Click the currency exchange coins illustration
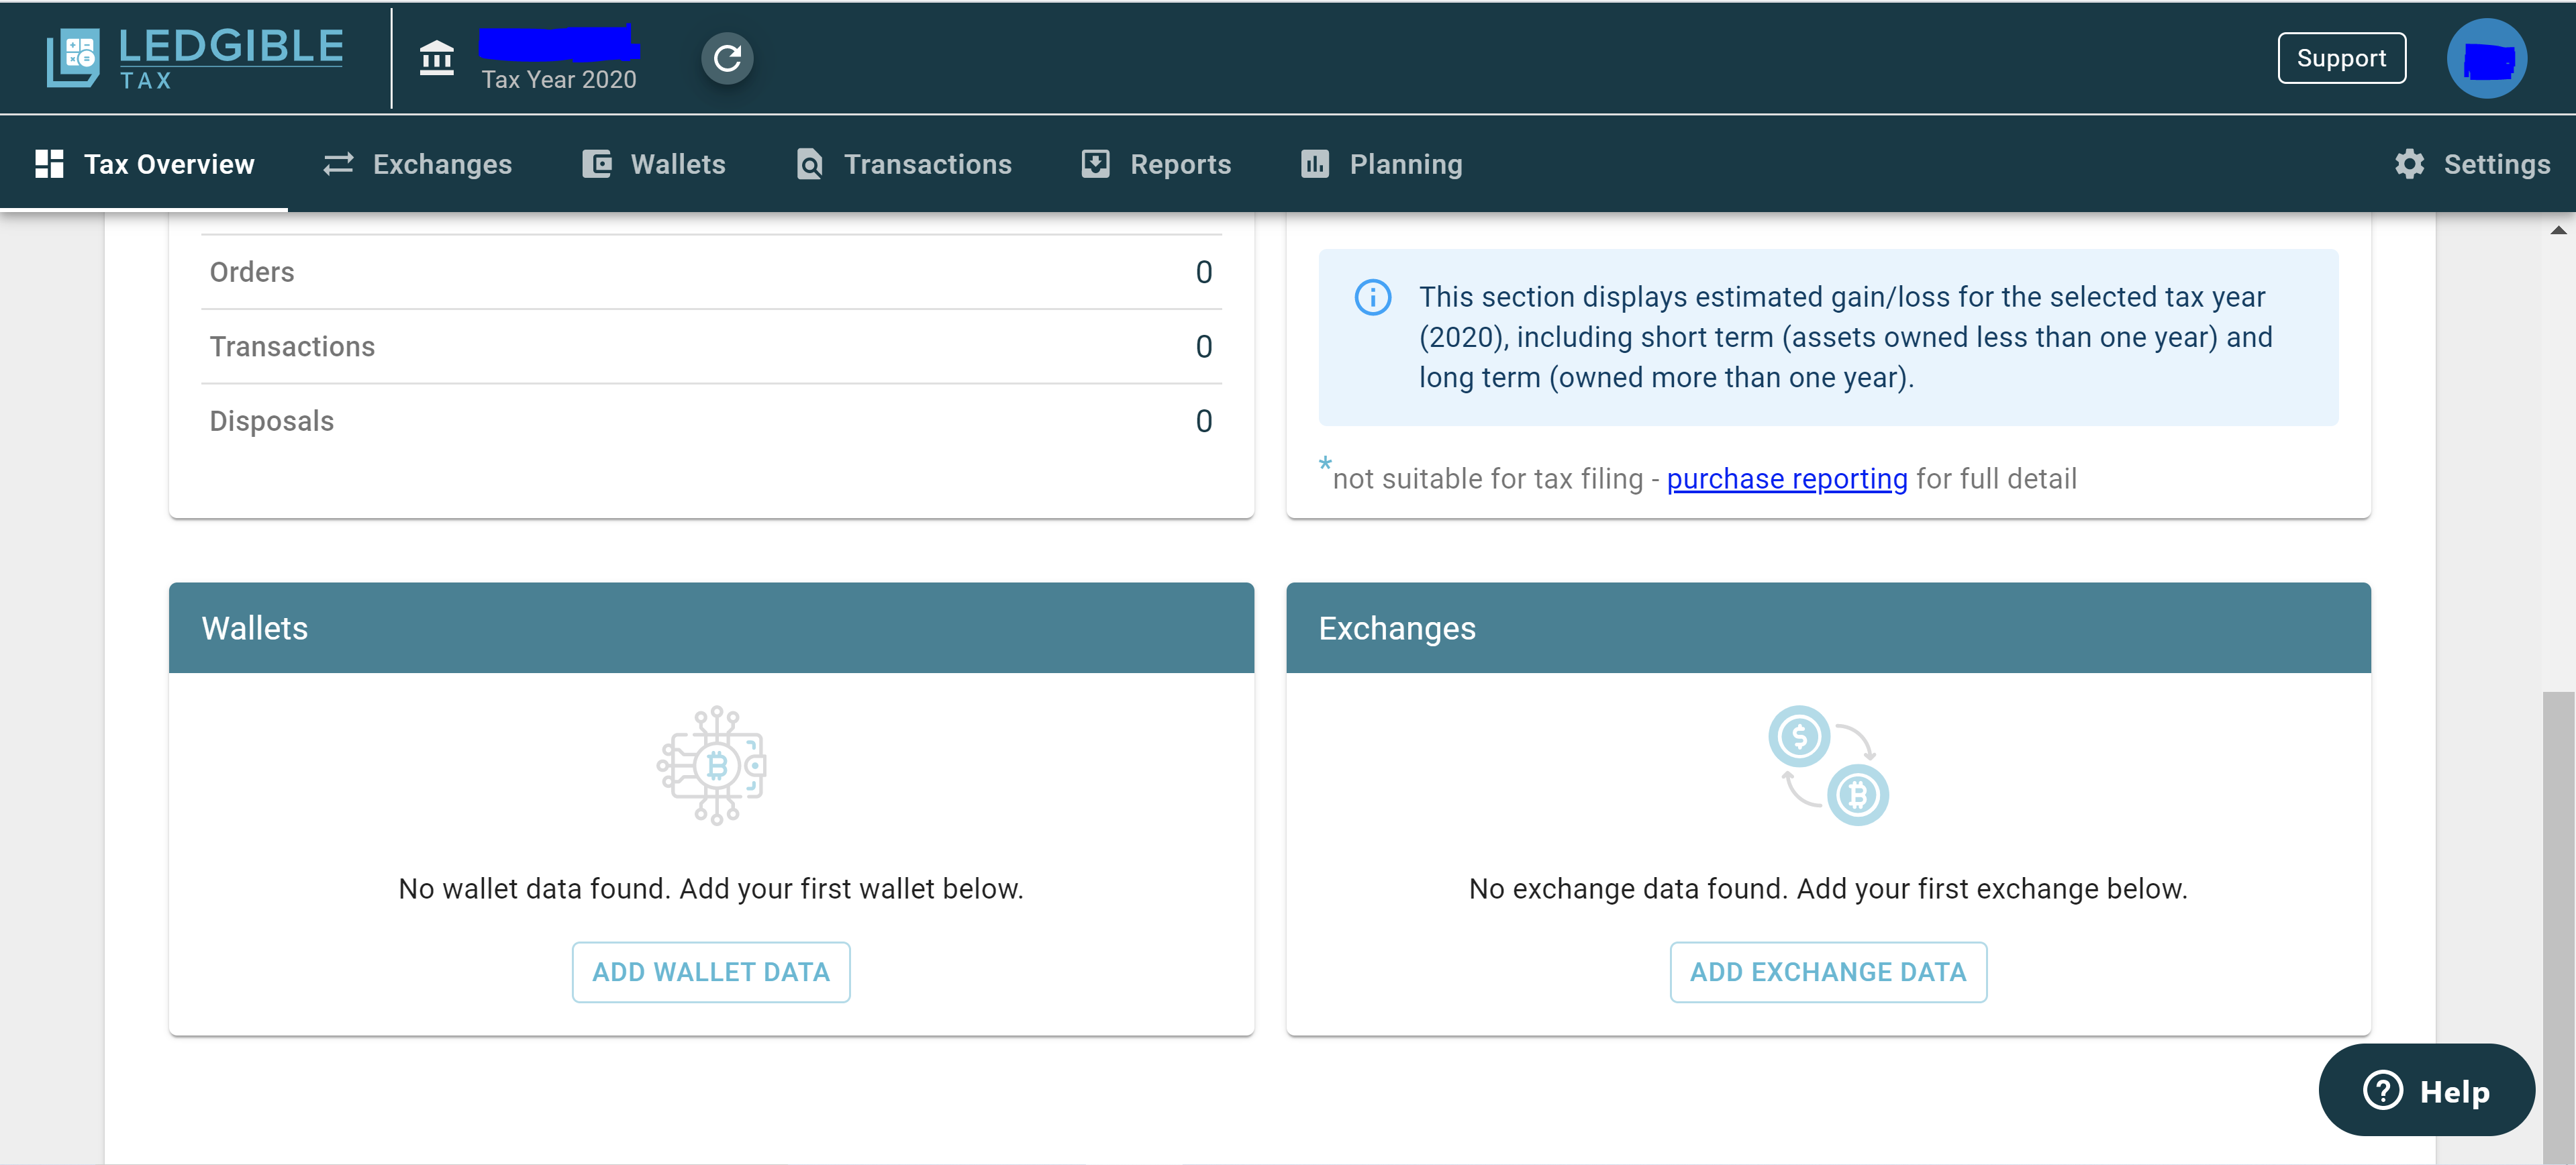2576x1165 pixels. tap(1827, 766)
